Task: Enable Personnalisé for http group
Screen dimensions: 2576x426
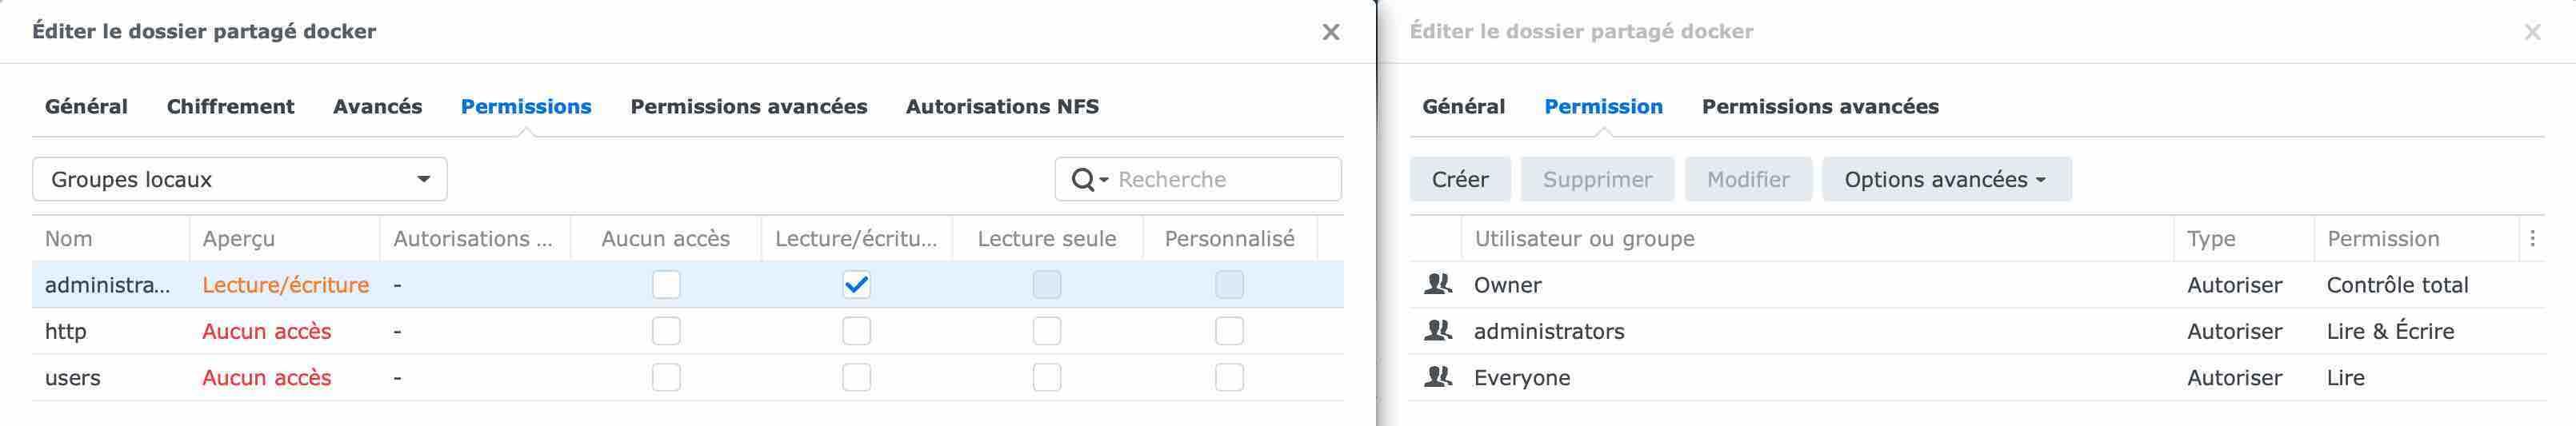Action: coord(1229,331)
